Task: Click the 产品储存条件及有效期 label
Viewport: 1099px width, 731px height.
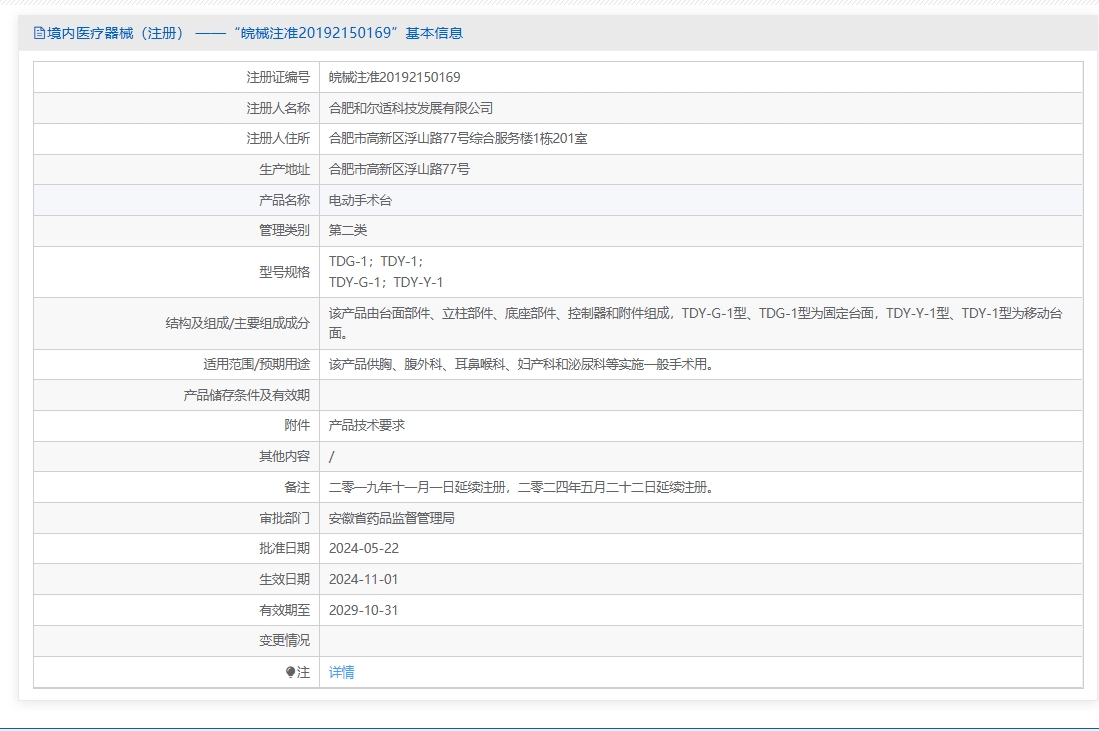Action: (x=246, y=395)
